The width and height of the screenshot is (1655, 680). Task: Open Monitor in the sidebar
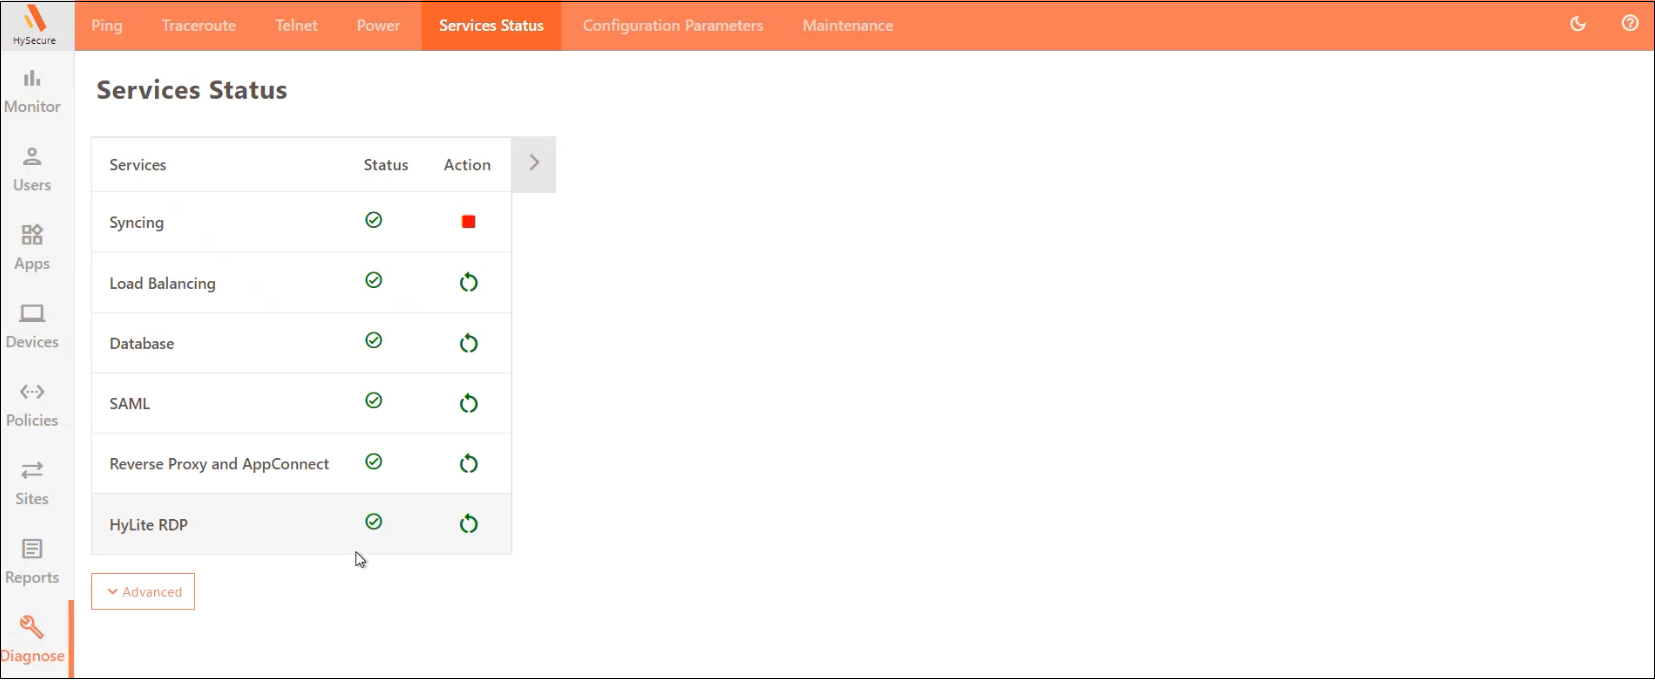click(32, 91)
